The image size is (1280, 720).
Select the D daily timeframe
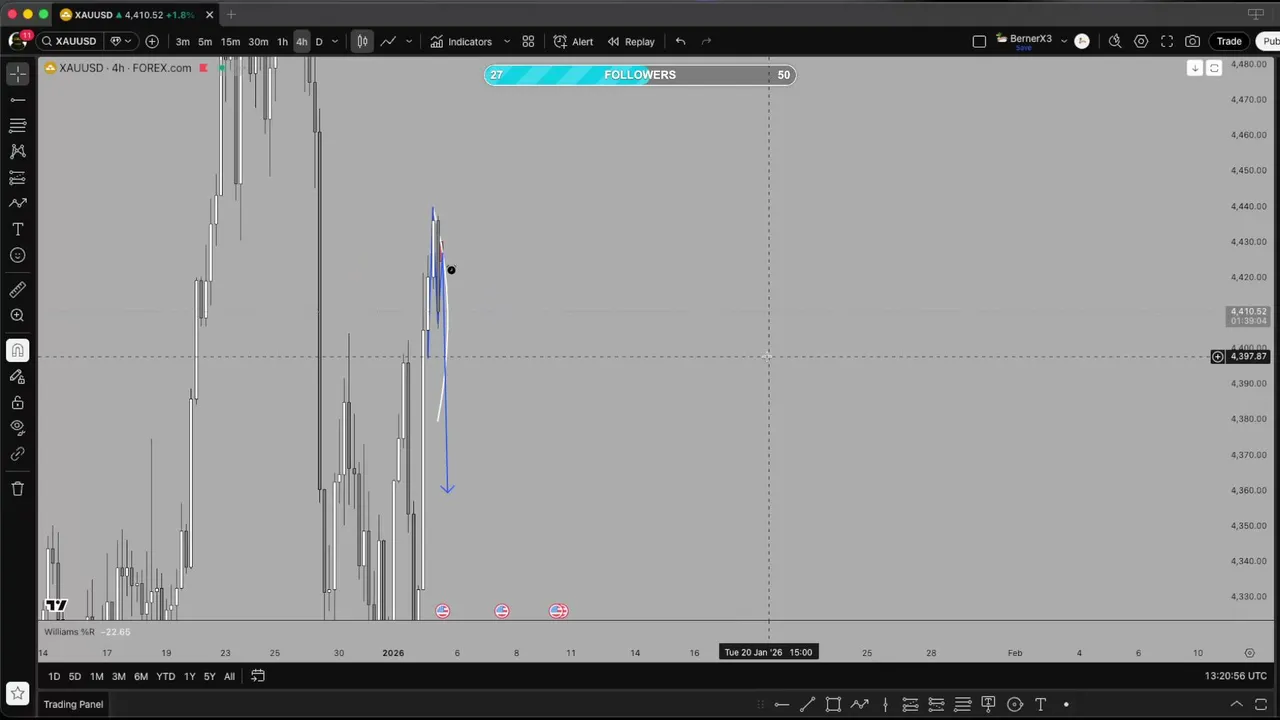coord(319,41)
